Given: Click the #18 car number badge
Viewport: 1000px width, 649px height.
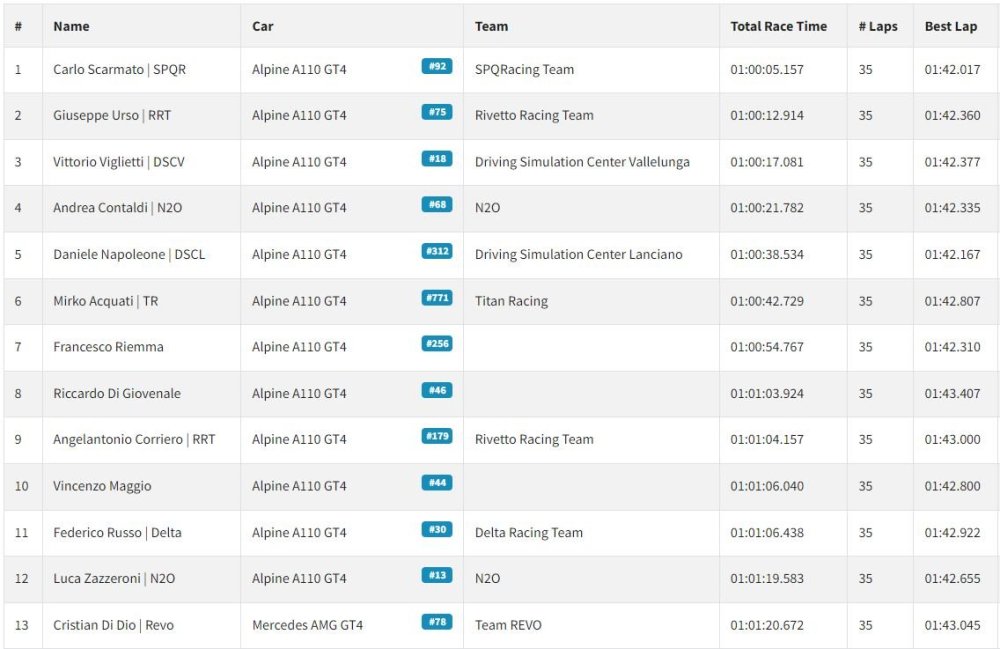Looking at the screenshot, I should pos(437,159).
